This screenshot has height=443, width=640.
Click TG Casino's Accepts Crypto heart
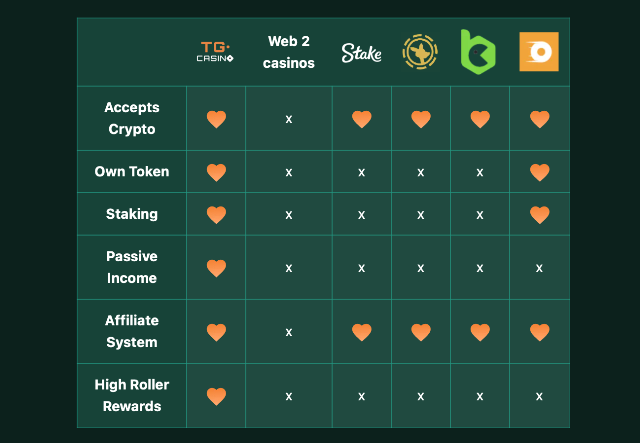216,119
